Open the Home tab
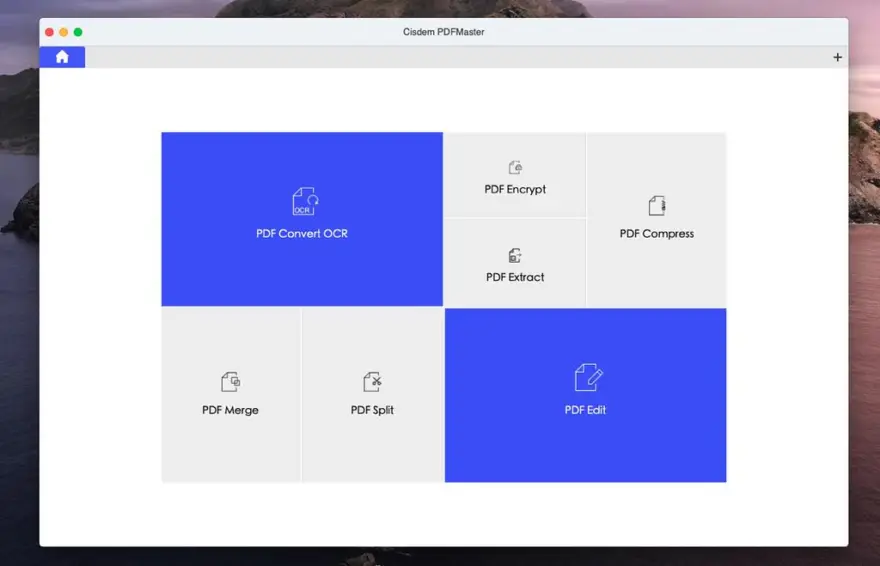This screenshot has width=880, height=566. 62,57
